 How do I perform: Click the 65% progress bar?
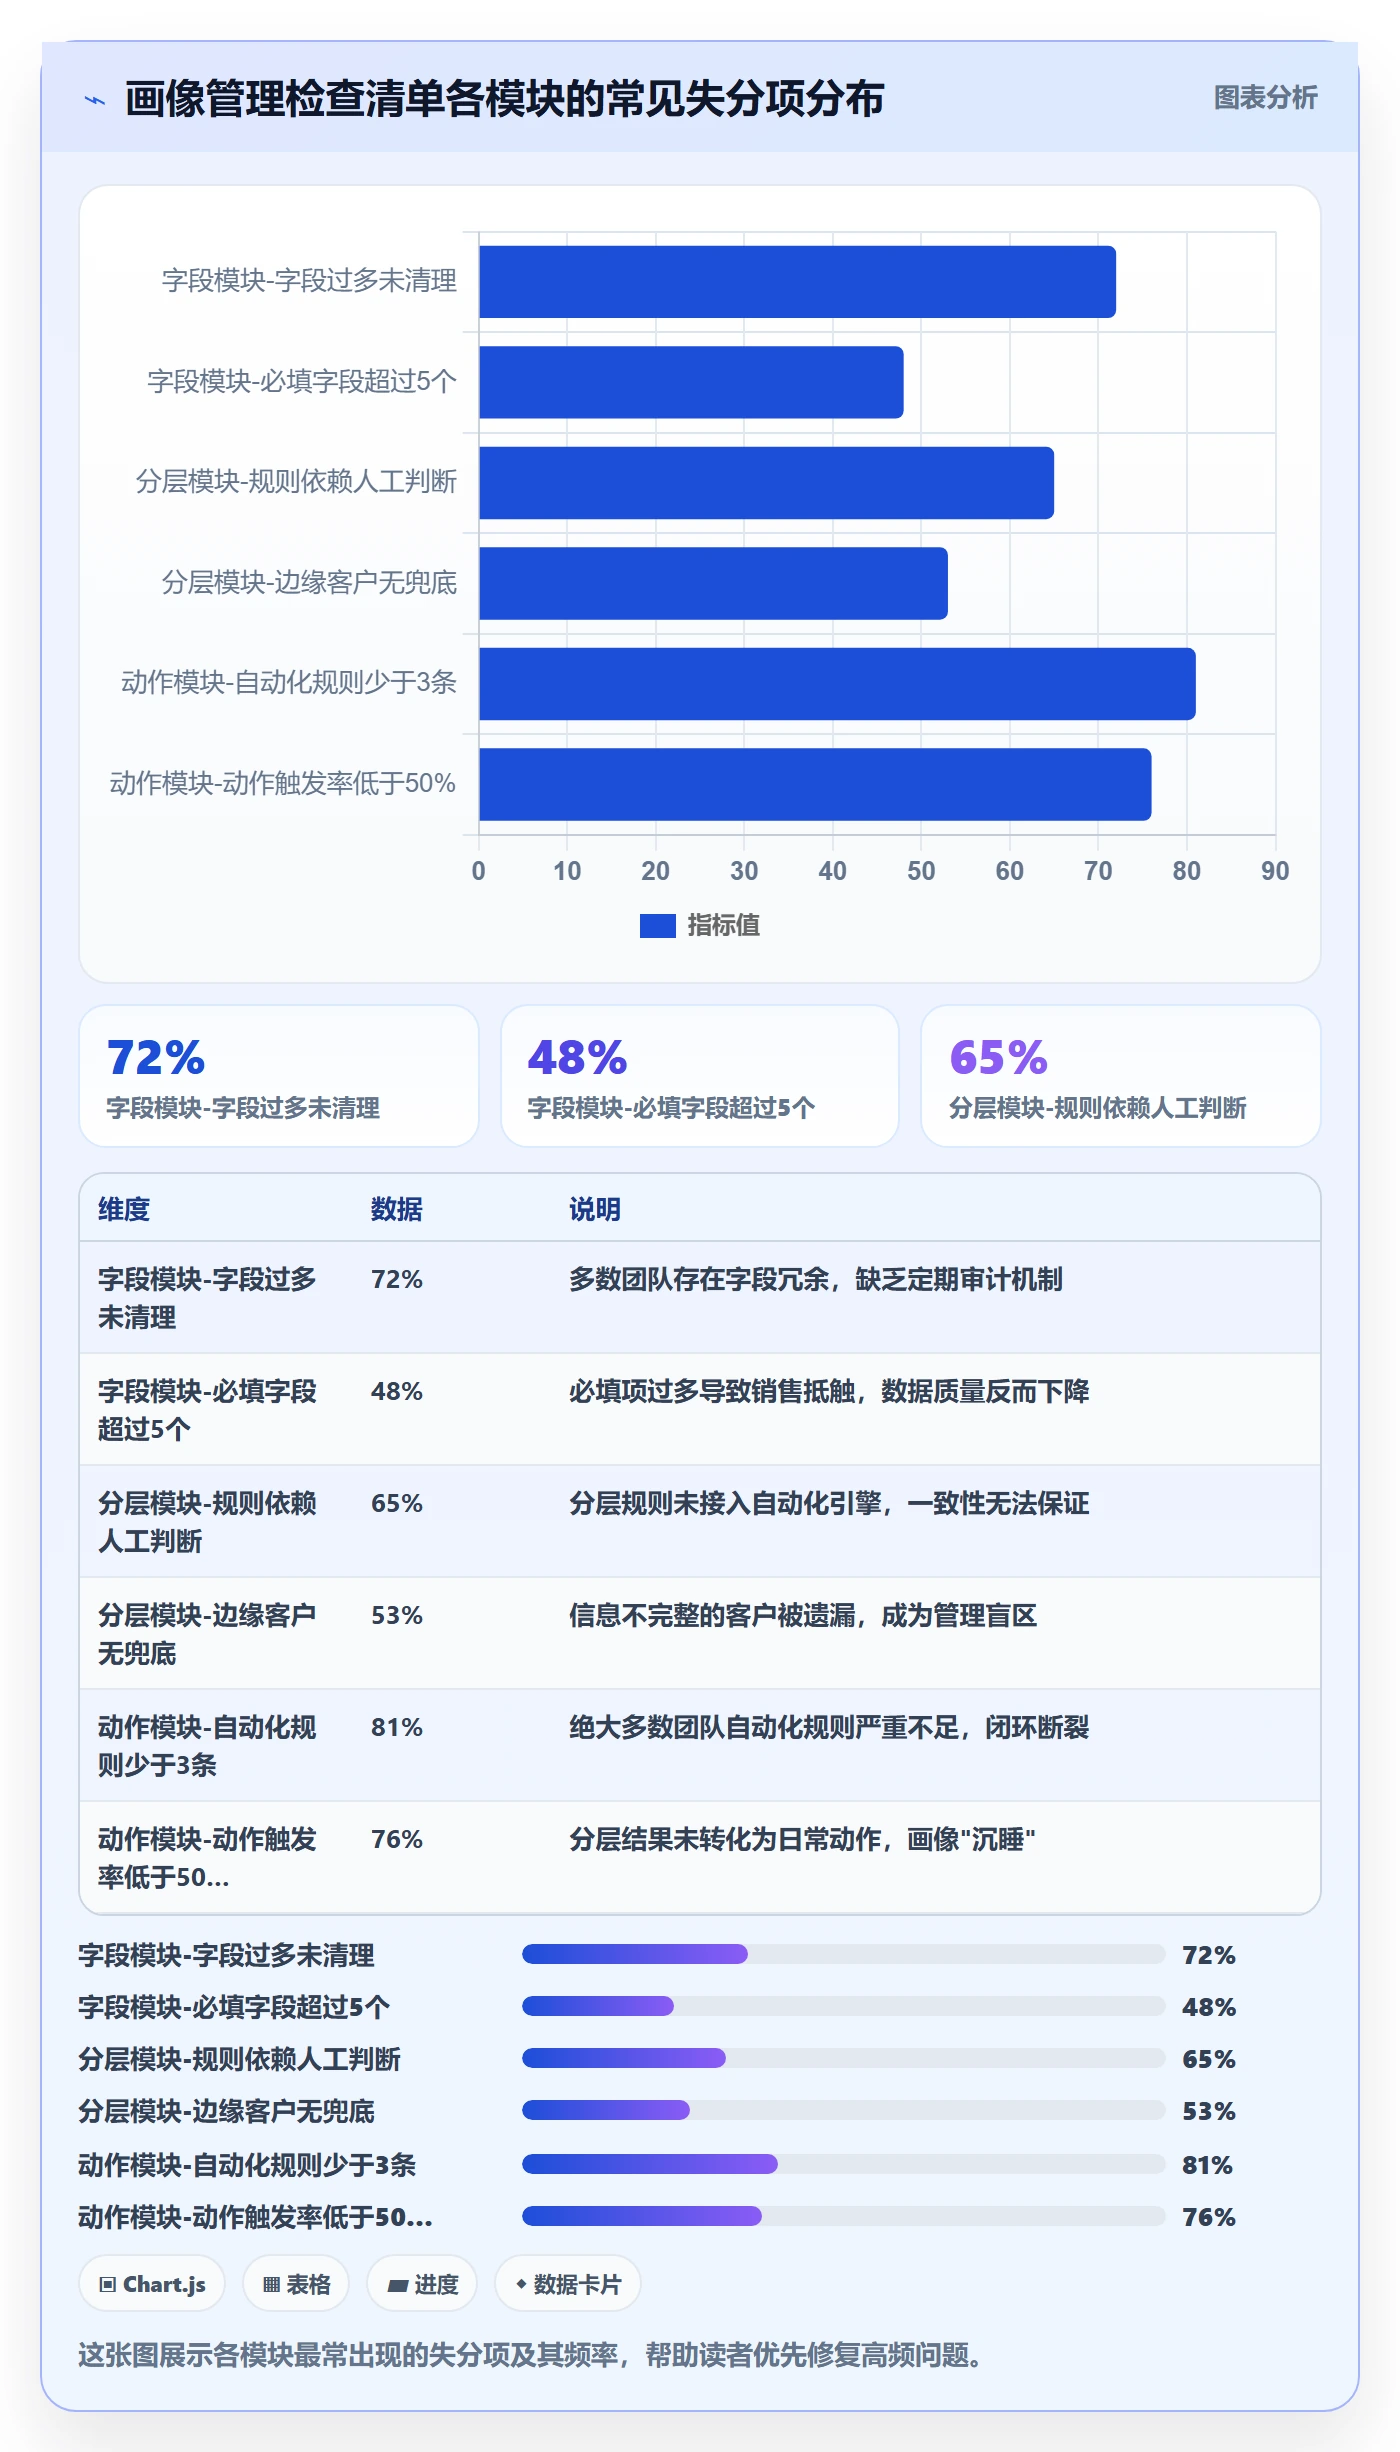[x=843, y=2058]
